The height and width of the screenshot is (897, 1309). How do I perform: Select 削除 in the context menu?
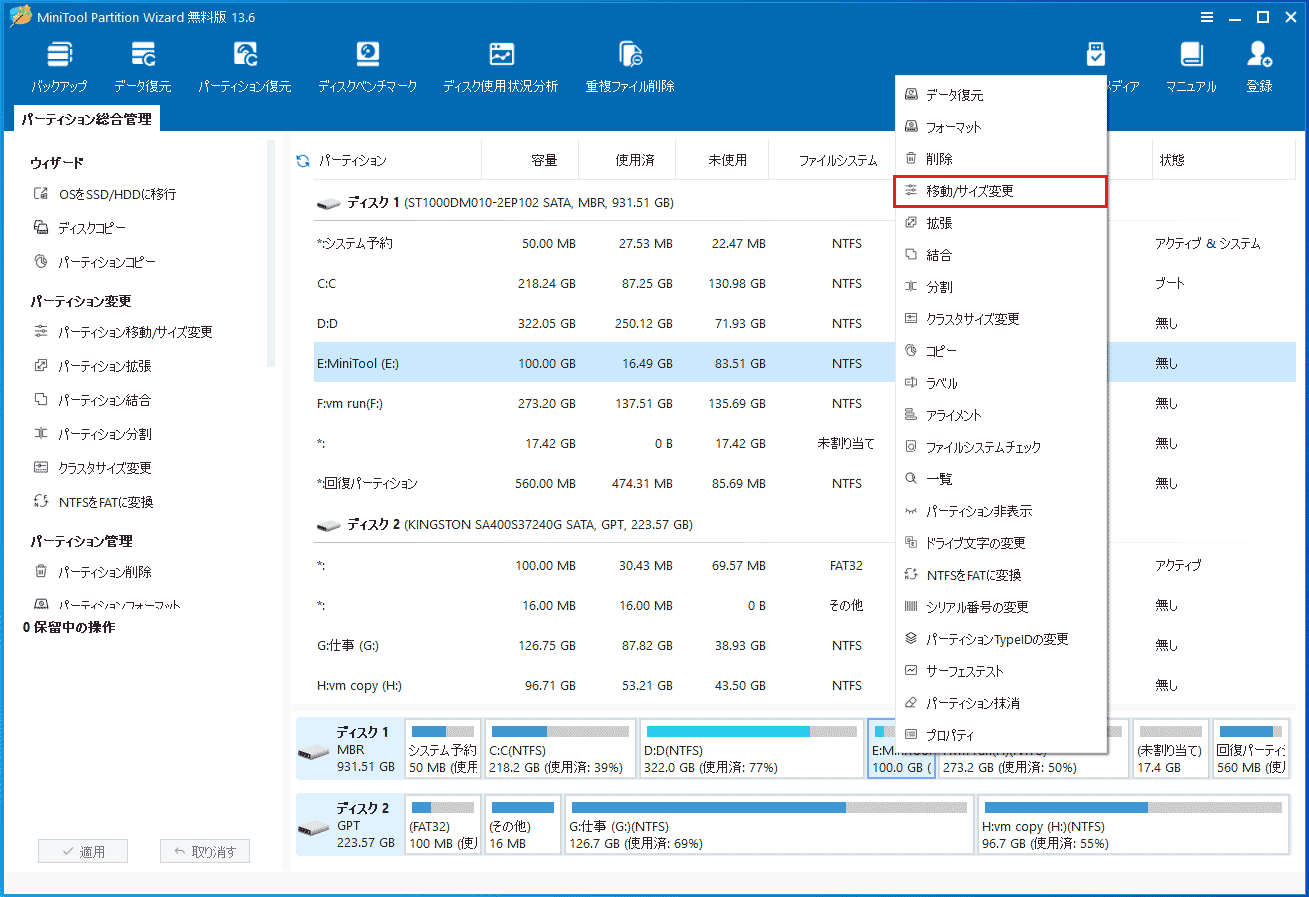click(1001, 159)
